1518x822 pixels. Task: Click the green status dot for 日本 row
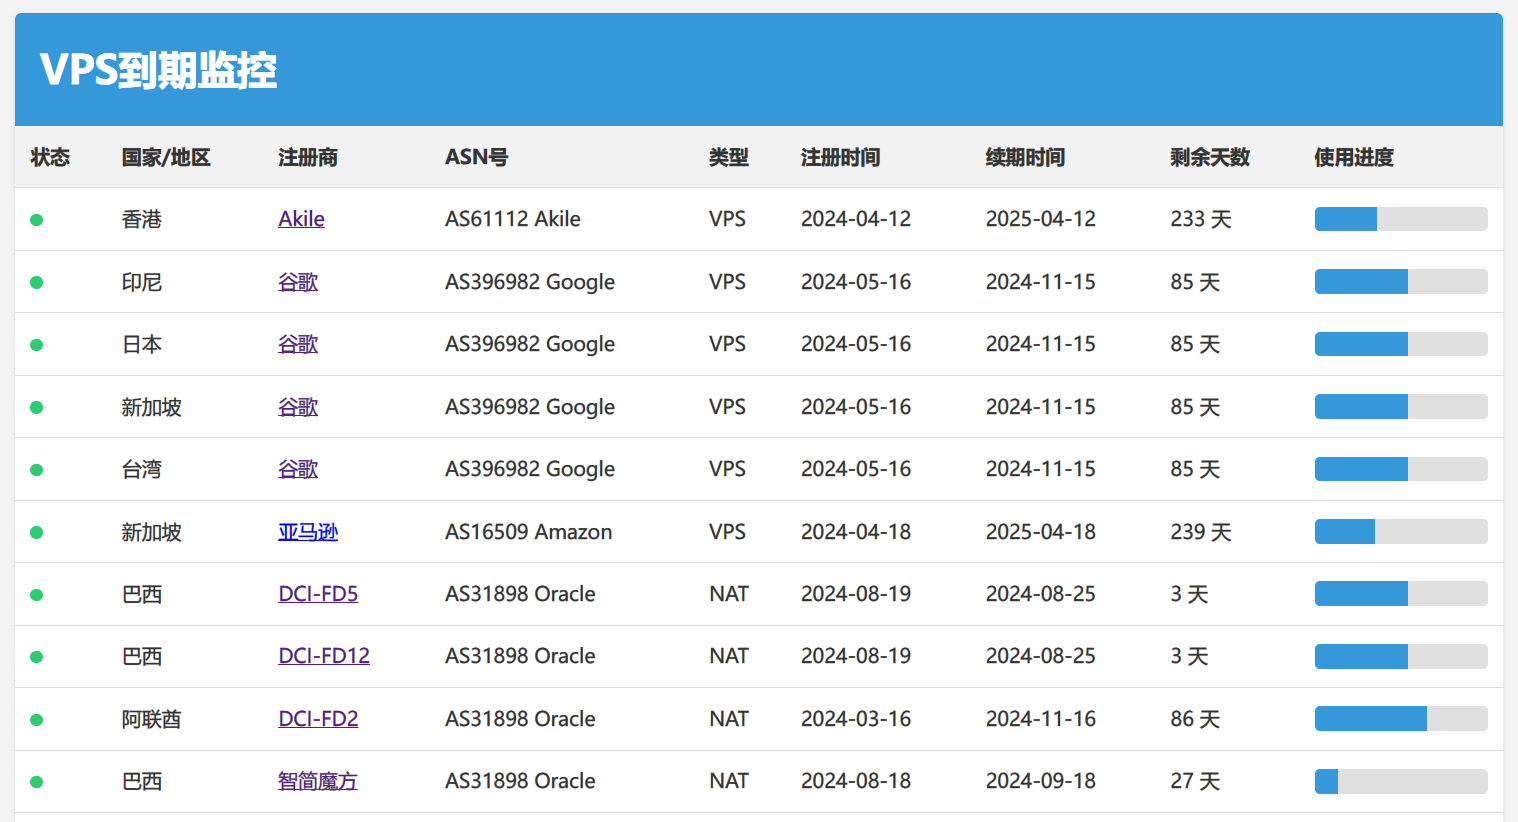(37, 345)
